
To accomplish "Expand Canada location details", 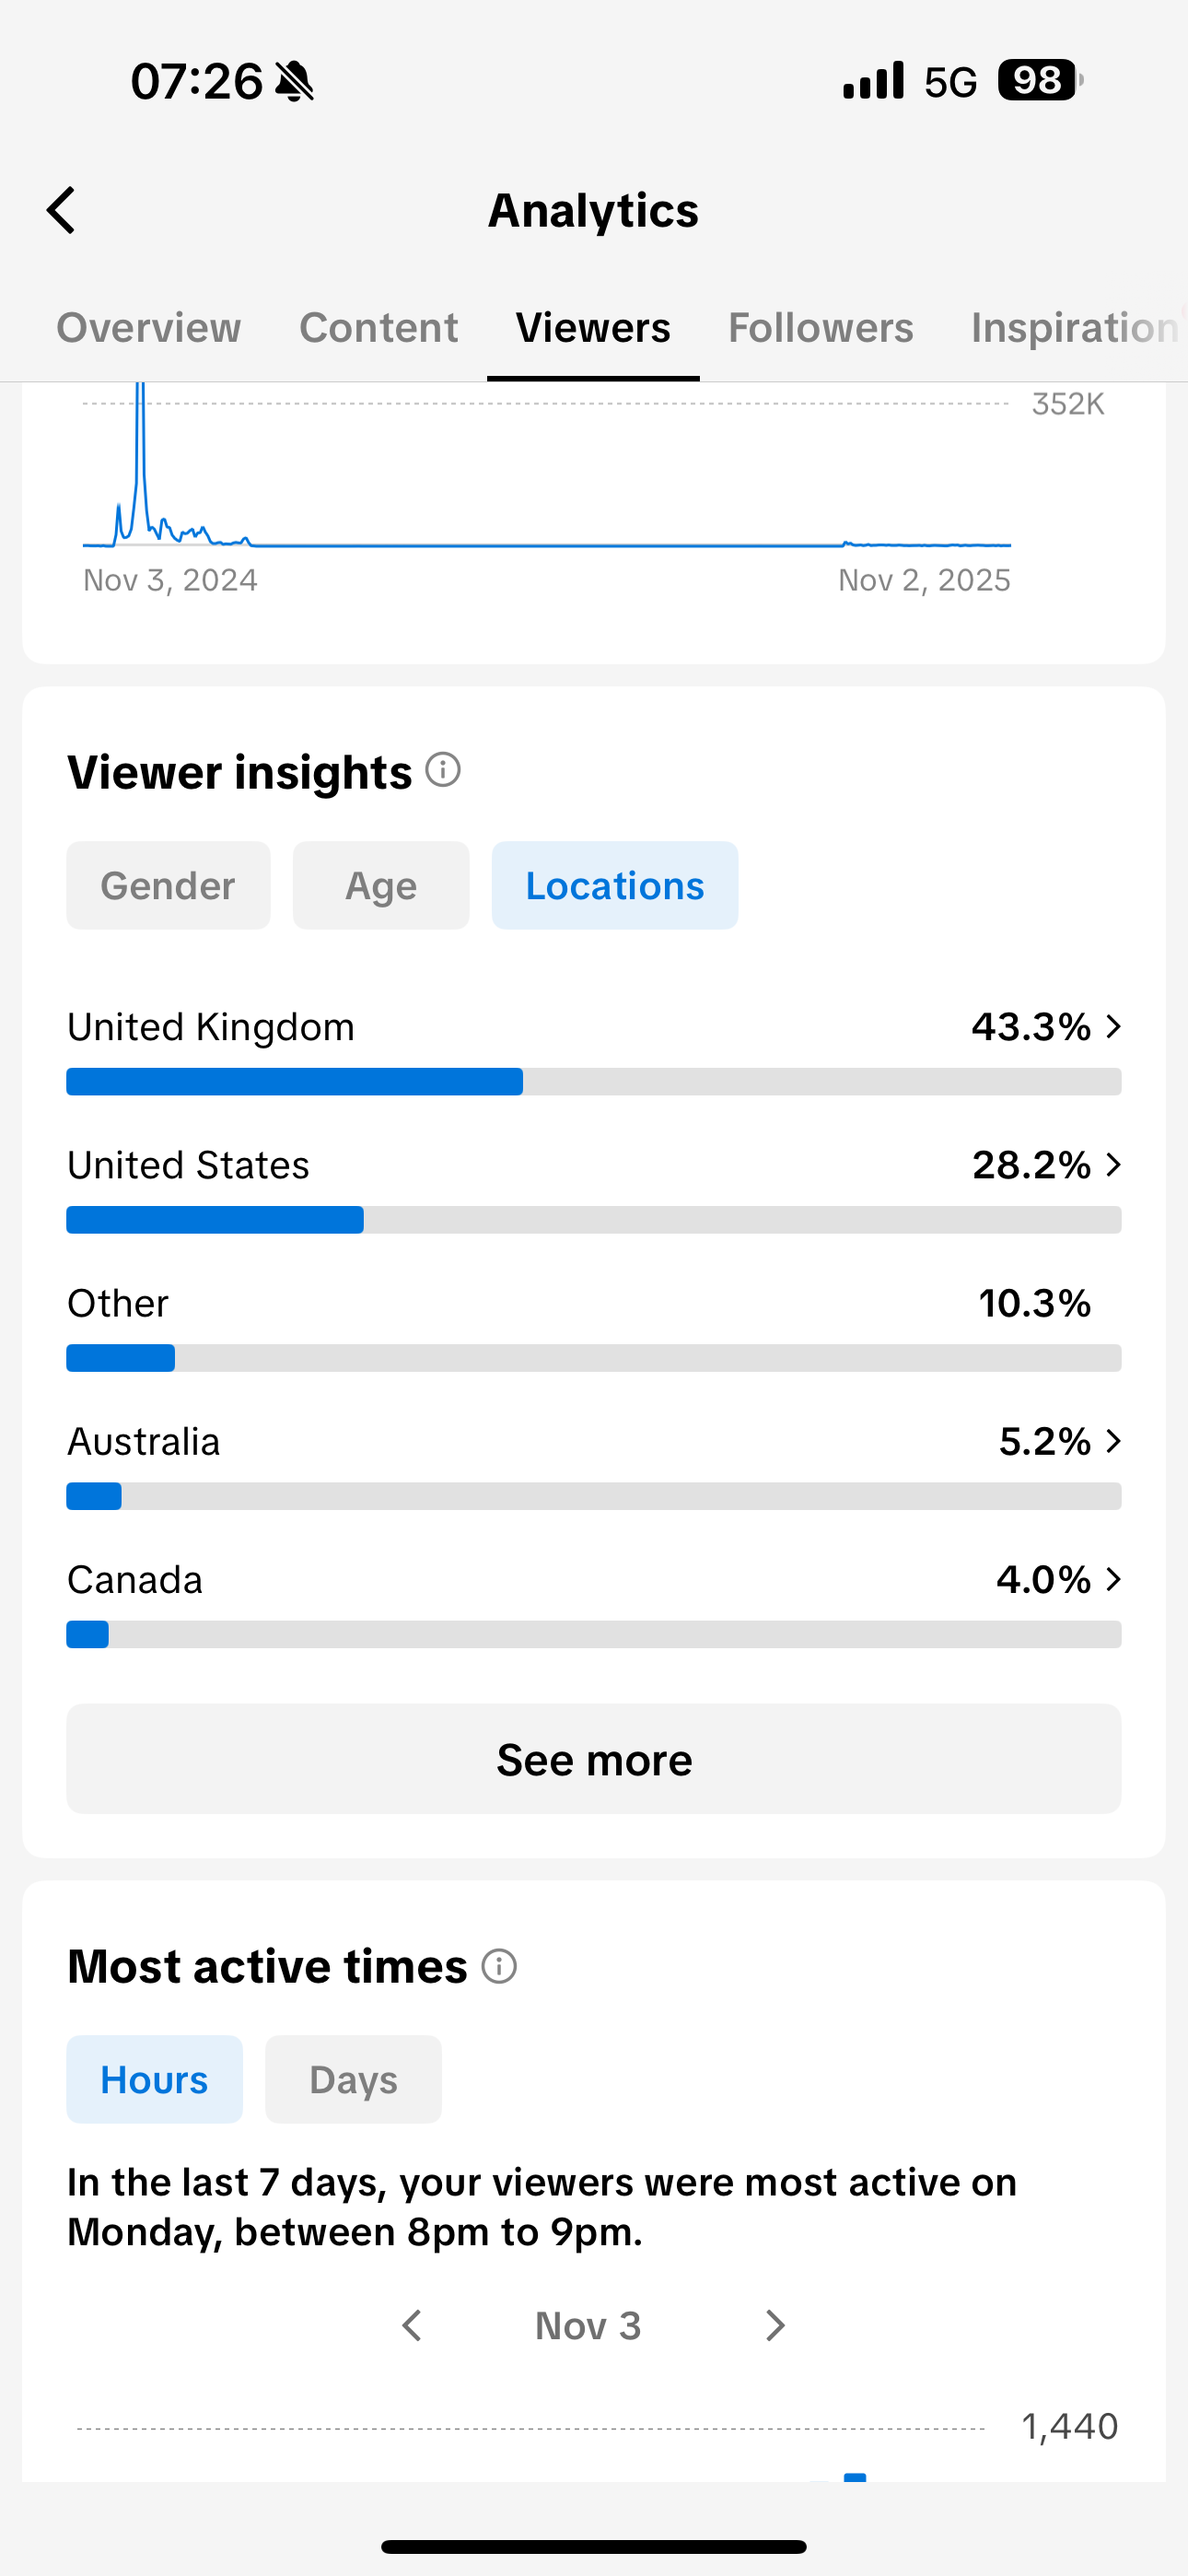I will pos(594,1601).
